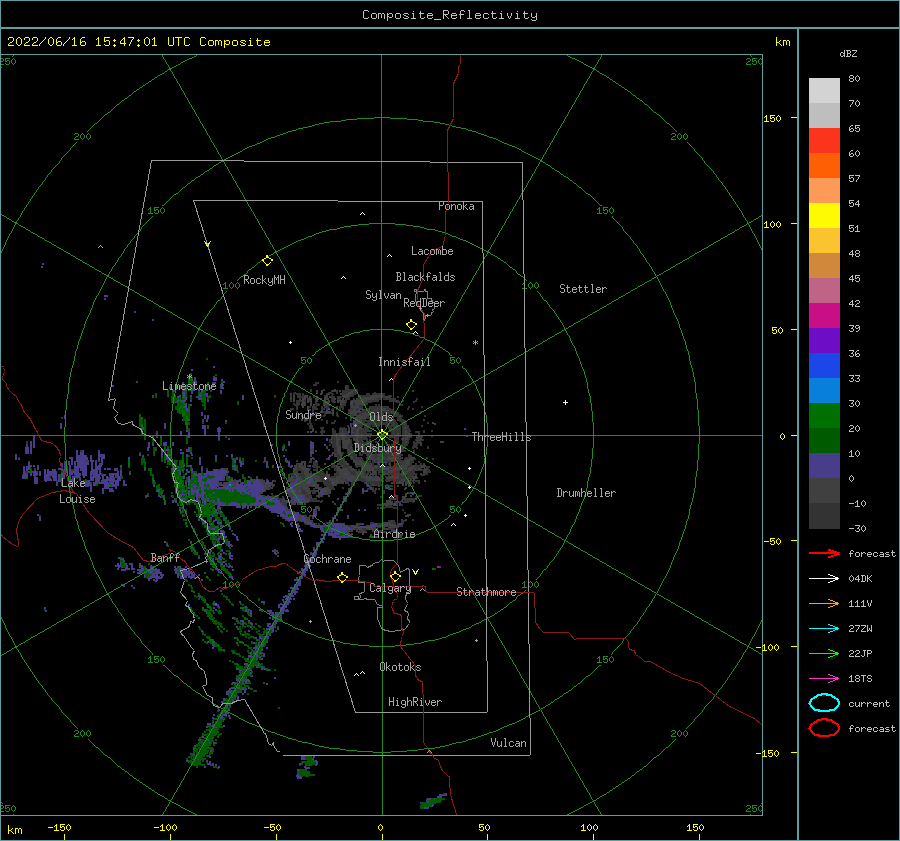The image size is (900, 841).
Task: Click the HighRiver label
Action: point(415,702)
